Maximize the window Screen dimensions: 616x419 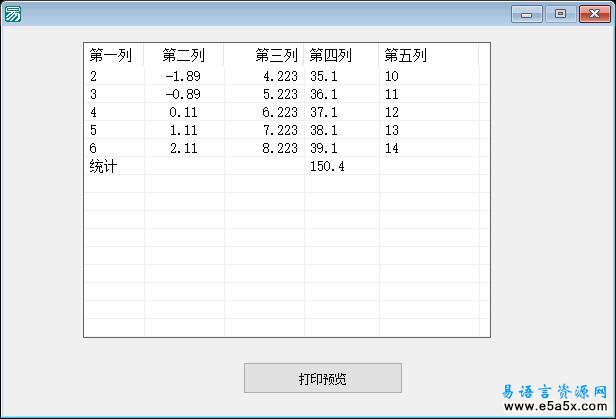559,14
